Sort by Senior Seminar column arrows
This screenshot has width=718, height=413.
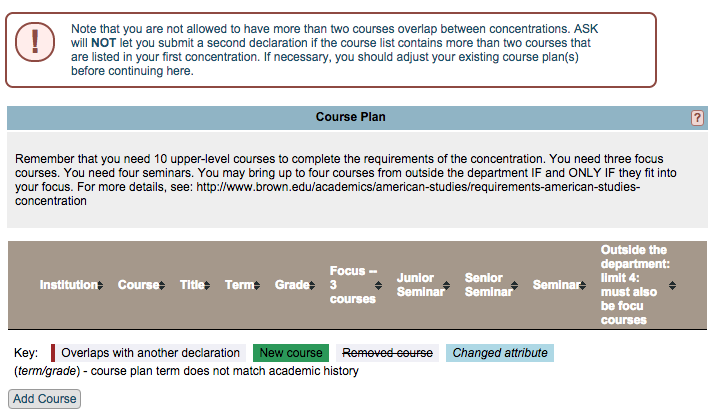[515, 285]
